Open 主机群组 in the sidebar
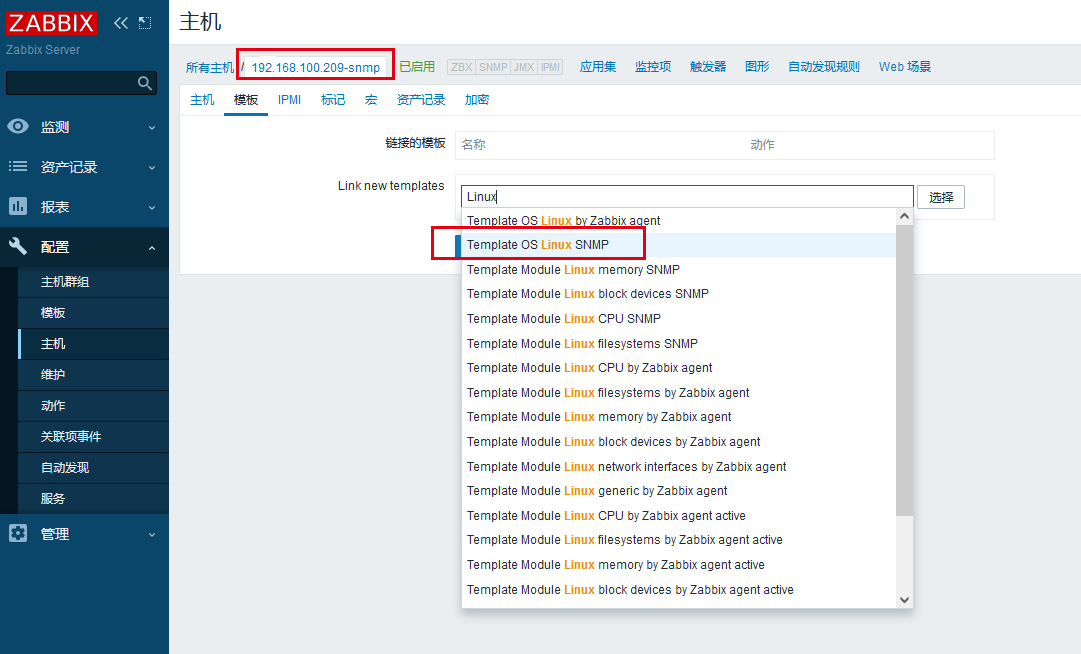The height and width of the screenshot is (654, 1081). point(65,282)
